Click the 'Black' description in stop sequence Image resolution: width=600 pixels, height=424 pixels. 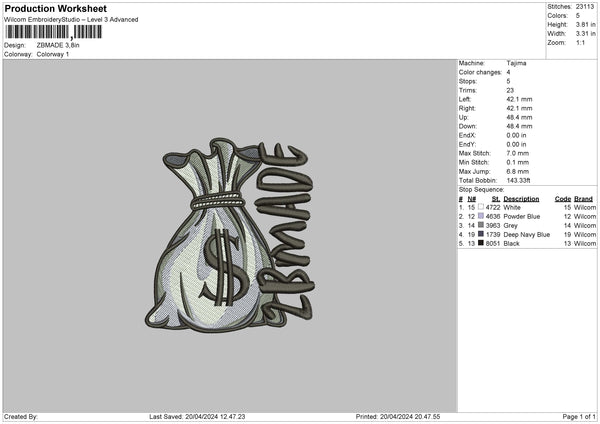512,243
